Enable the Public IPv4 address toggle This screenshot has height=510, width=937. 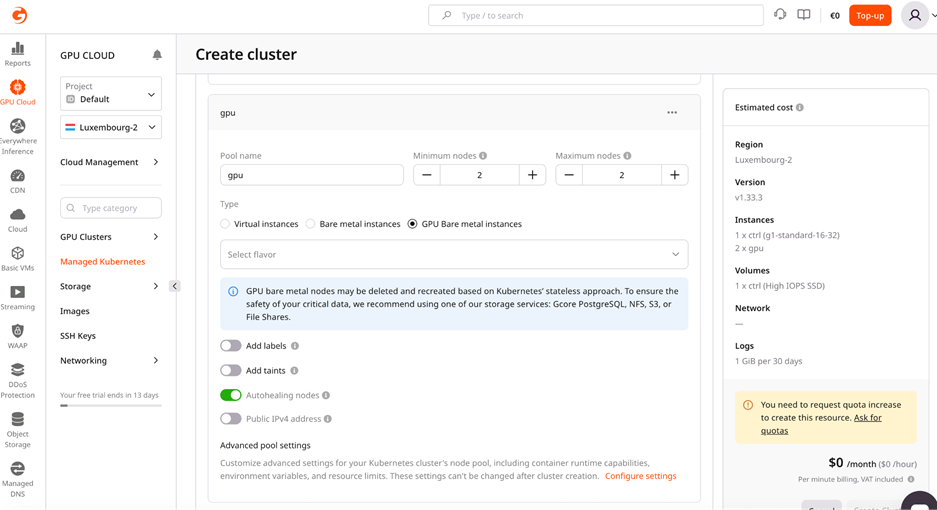point(231,419)
